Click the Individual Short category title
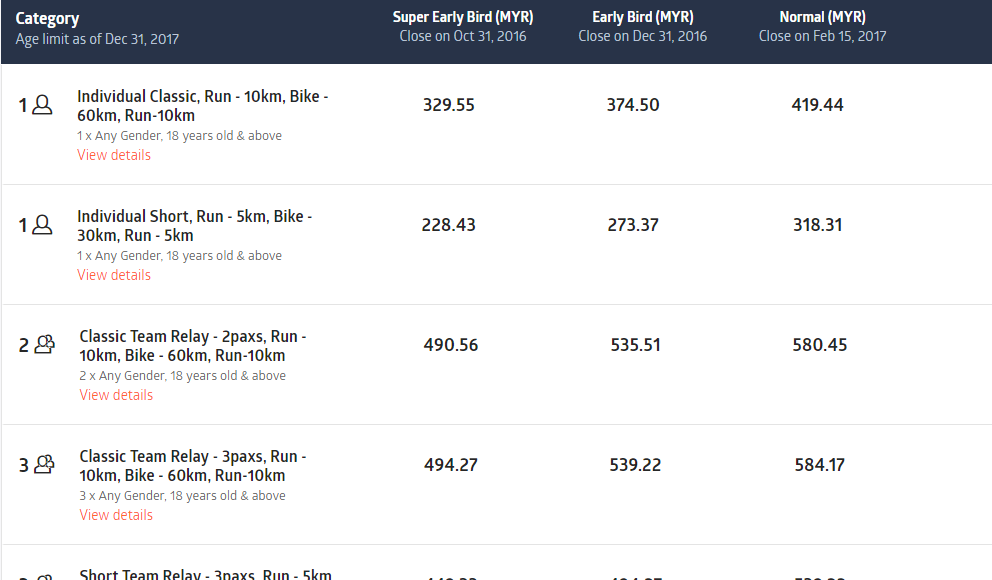Viewport: 992px width, 580px height. (194, 226)
